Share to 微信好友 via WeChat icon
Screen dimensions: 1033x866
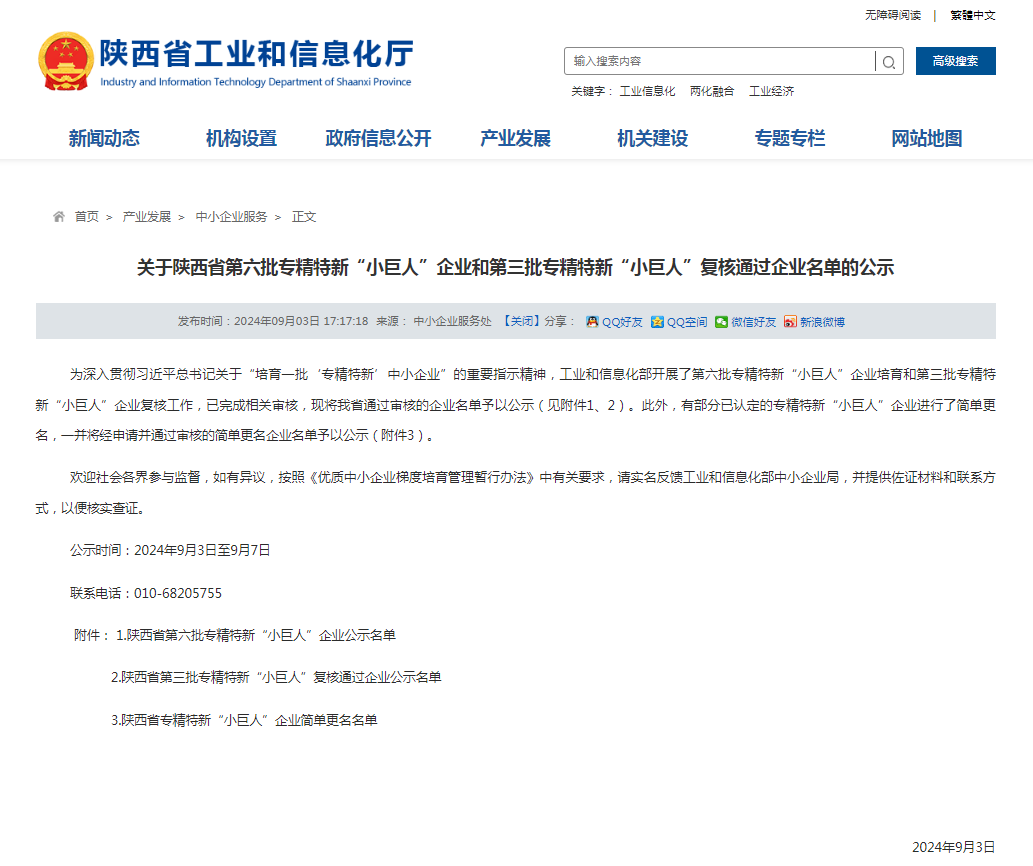point(721,322)
